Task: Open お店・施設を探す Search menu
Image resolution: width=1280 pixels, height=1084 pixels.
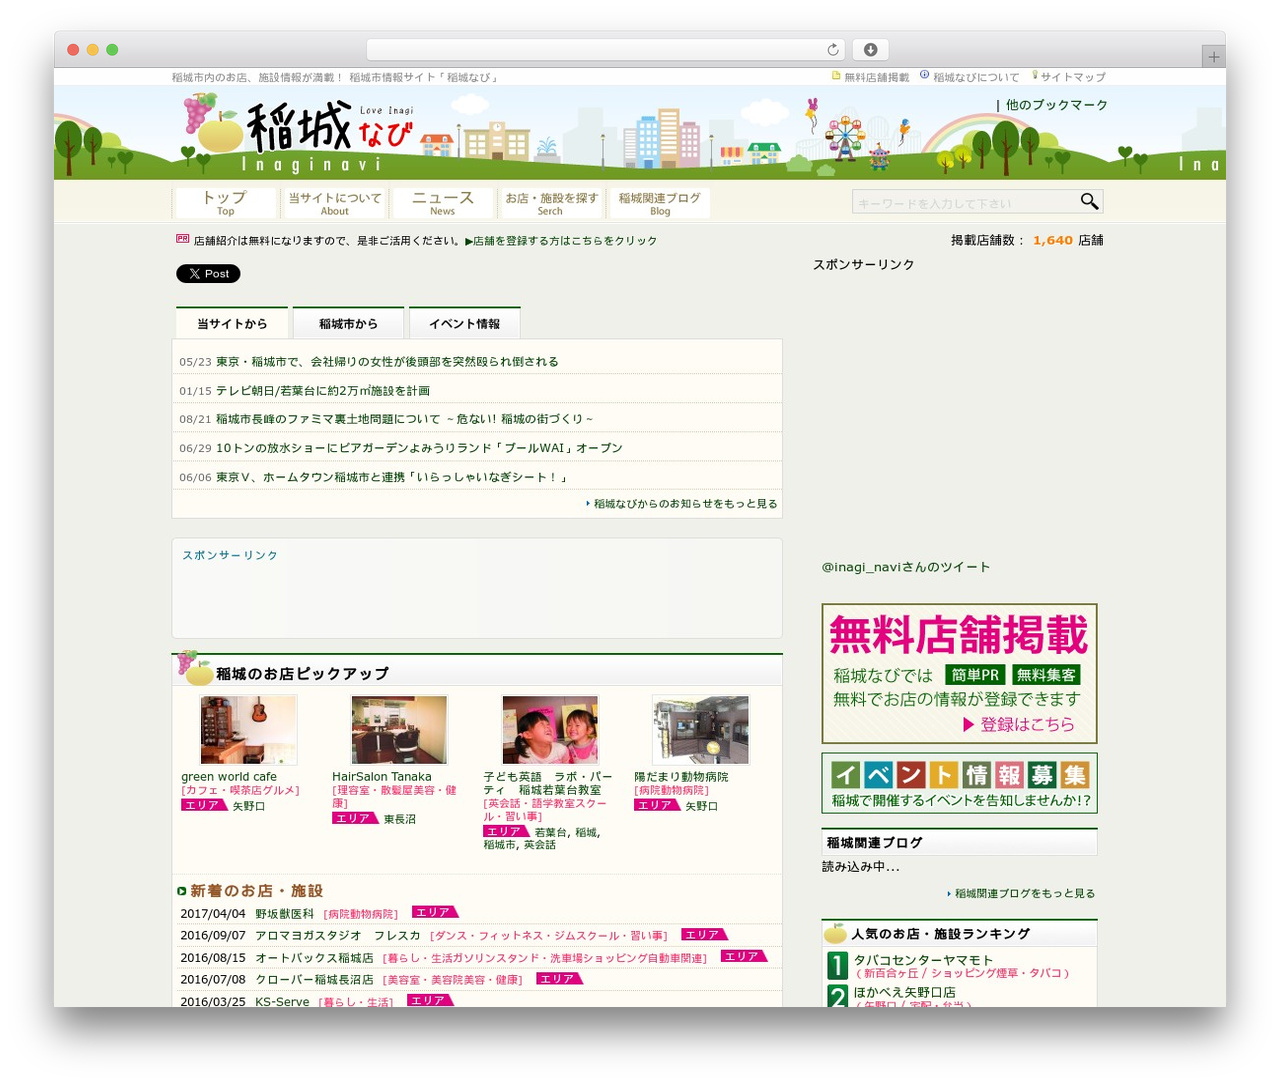Action: (551, 203)
